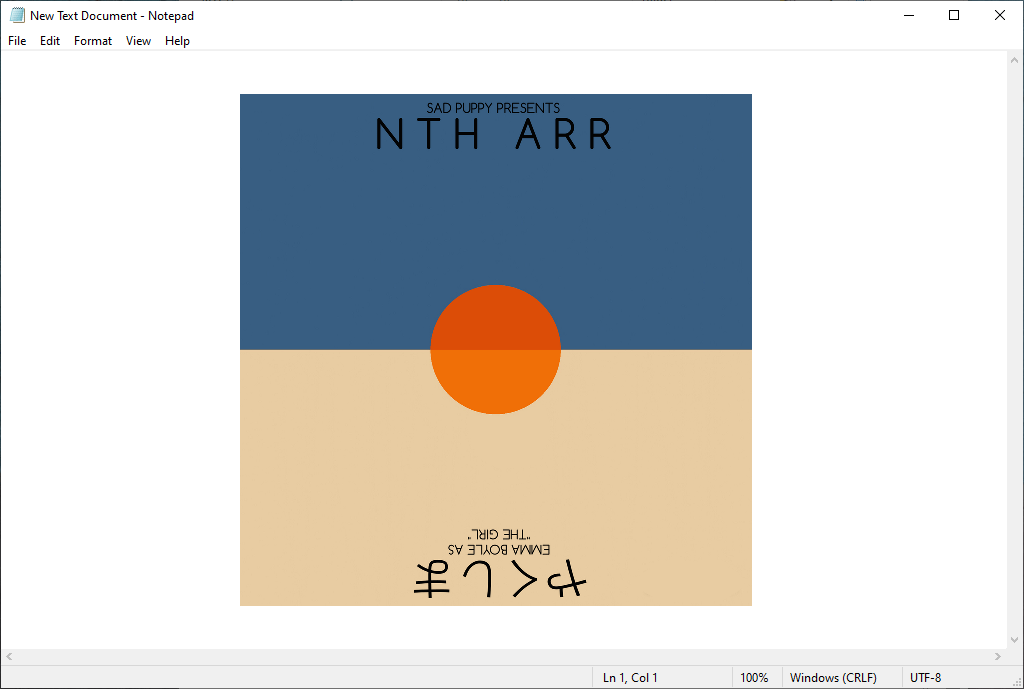This screenshot has width=1024, height=689.
Task: Click the horizontal scrollbar left arrow
Action: tap(9, 657)
